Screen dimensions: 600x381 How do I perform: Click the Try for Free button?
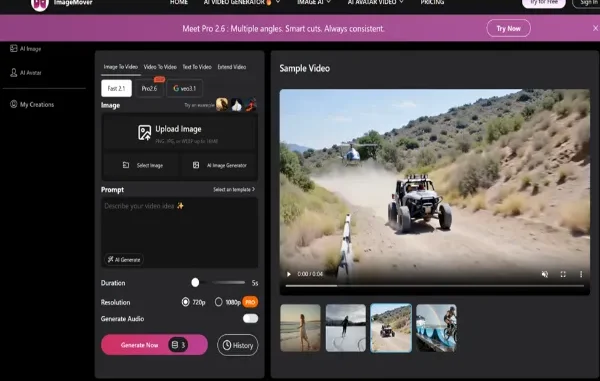click(544, 3)
